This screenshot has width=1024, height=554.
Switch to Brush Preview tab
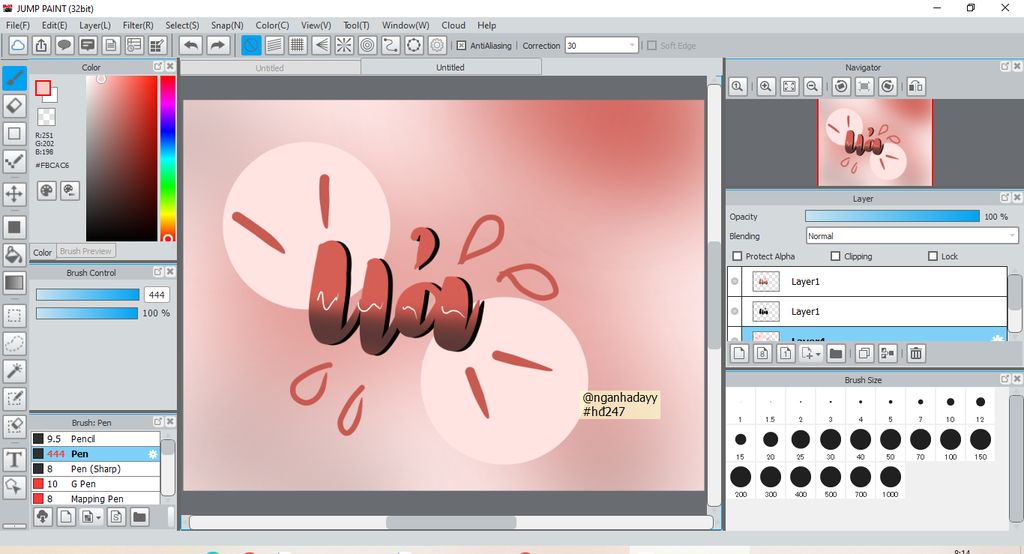(86, 251)
